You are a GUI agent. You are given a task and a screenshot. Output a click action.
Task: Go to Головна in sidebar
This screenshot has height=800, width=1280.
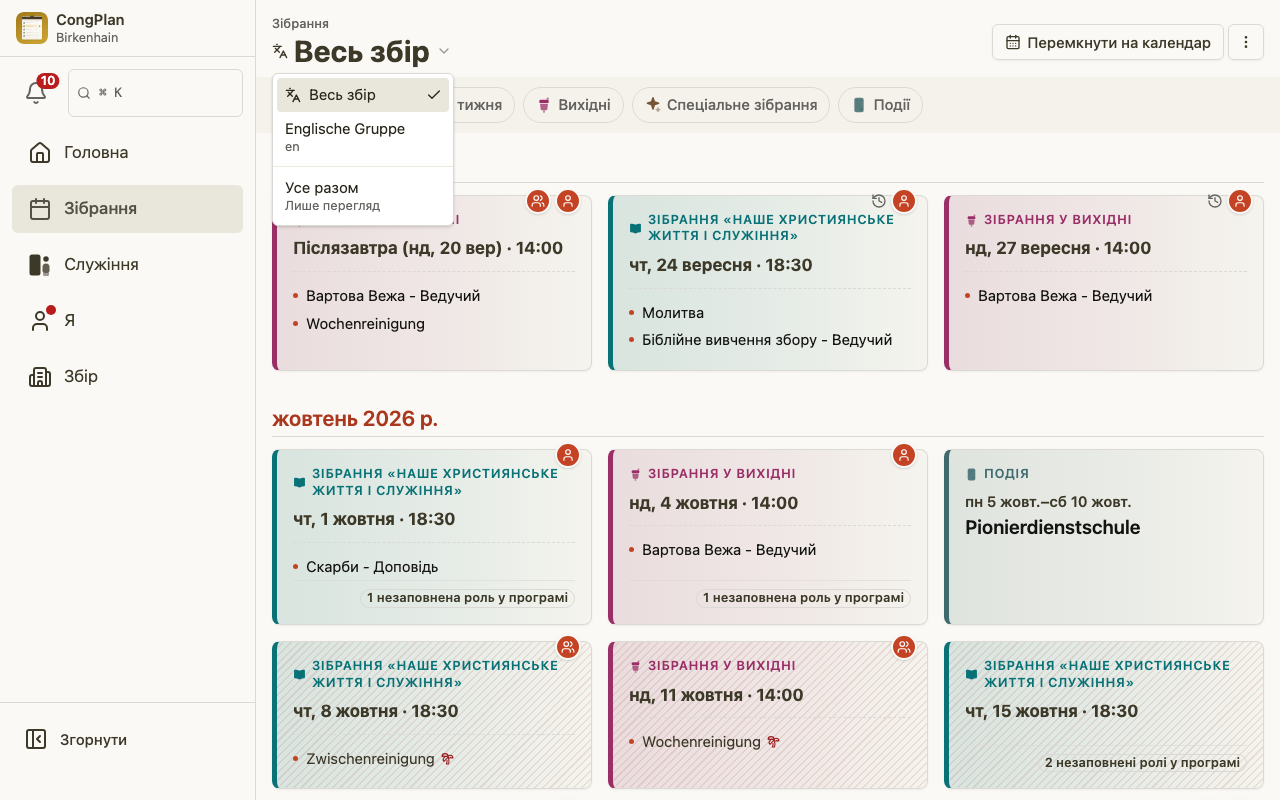click(127, 153)
